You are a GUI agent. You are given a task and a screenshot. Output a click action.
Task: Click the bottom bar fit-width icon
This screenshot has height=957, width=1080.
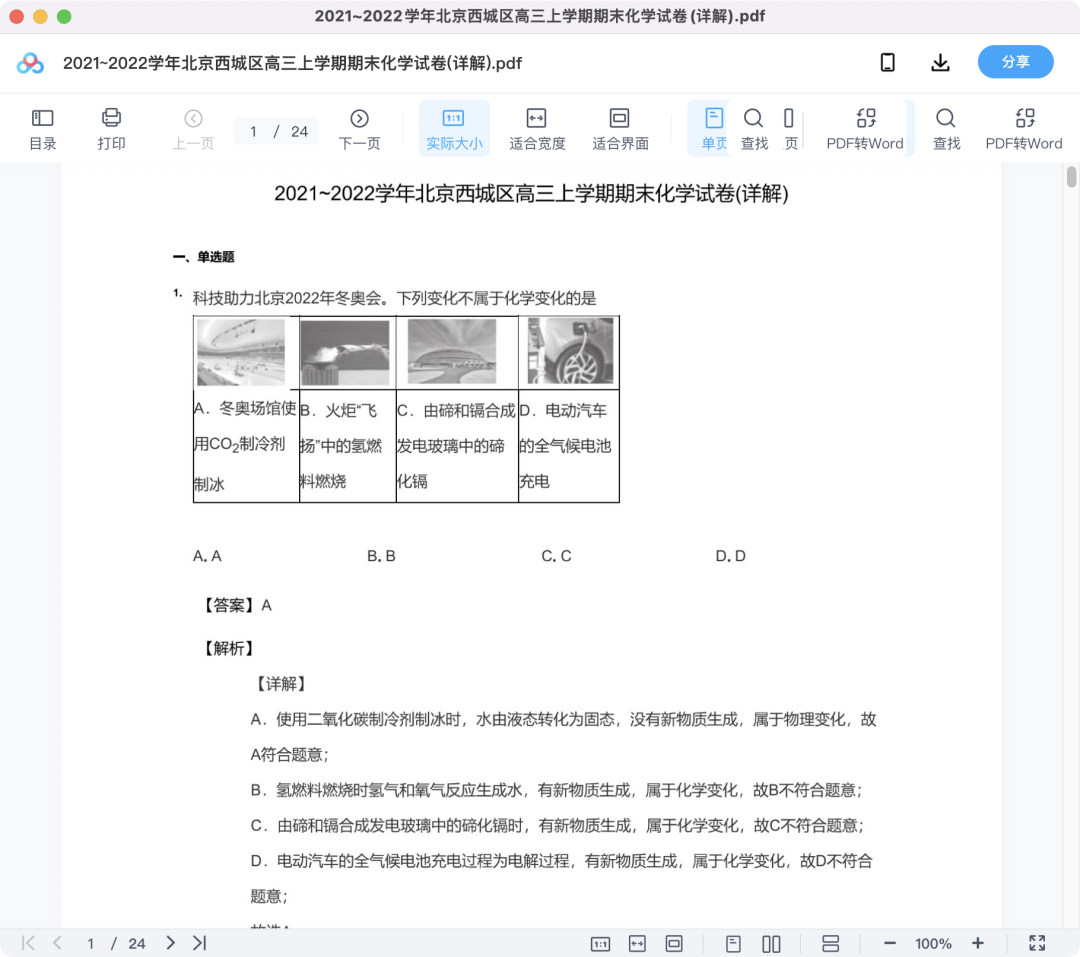[637, 943]
